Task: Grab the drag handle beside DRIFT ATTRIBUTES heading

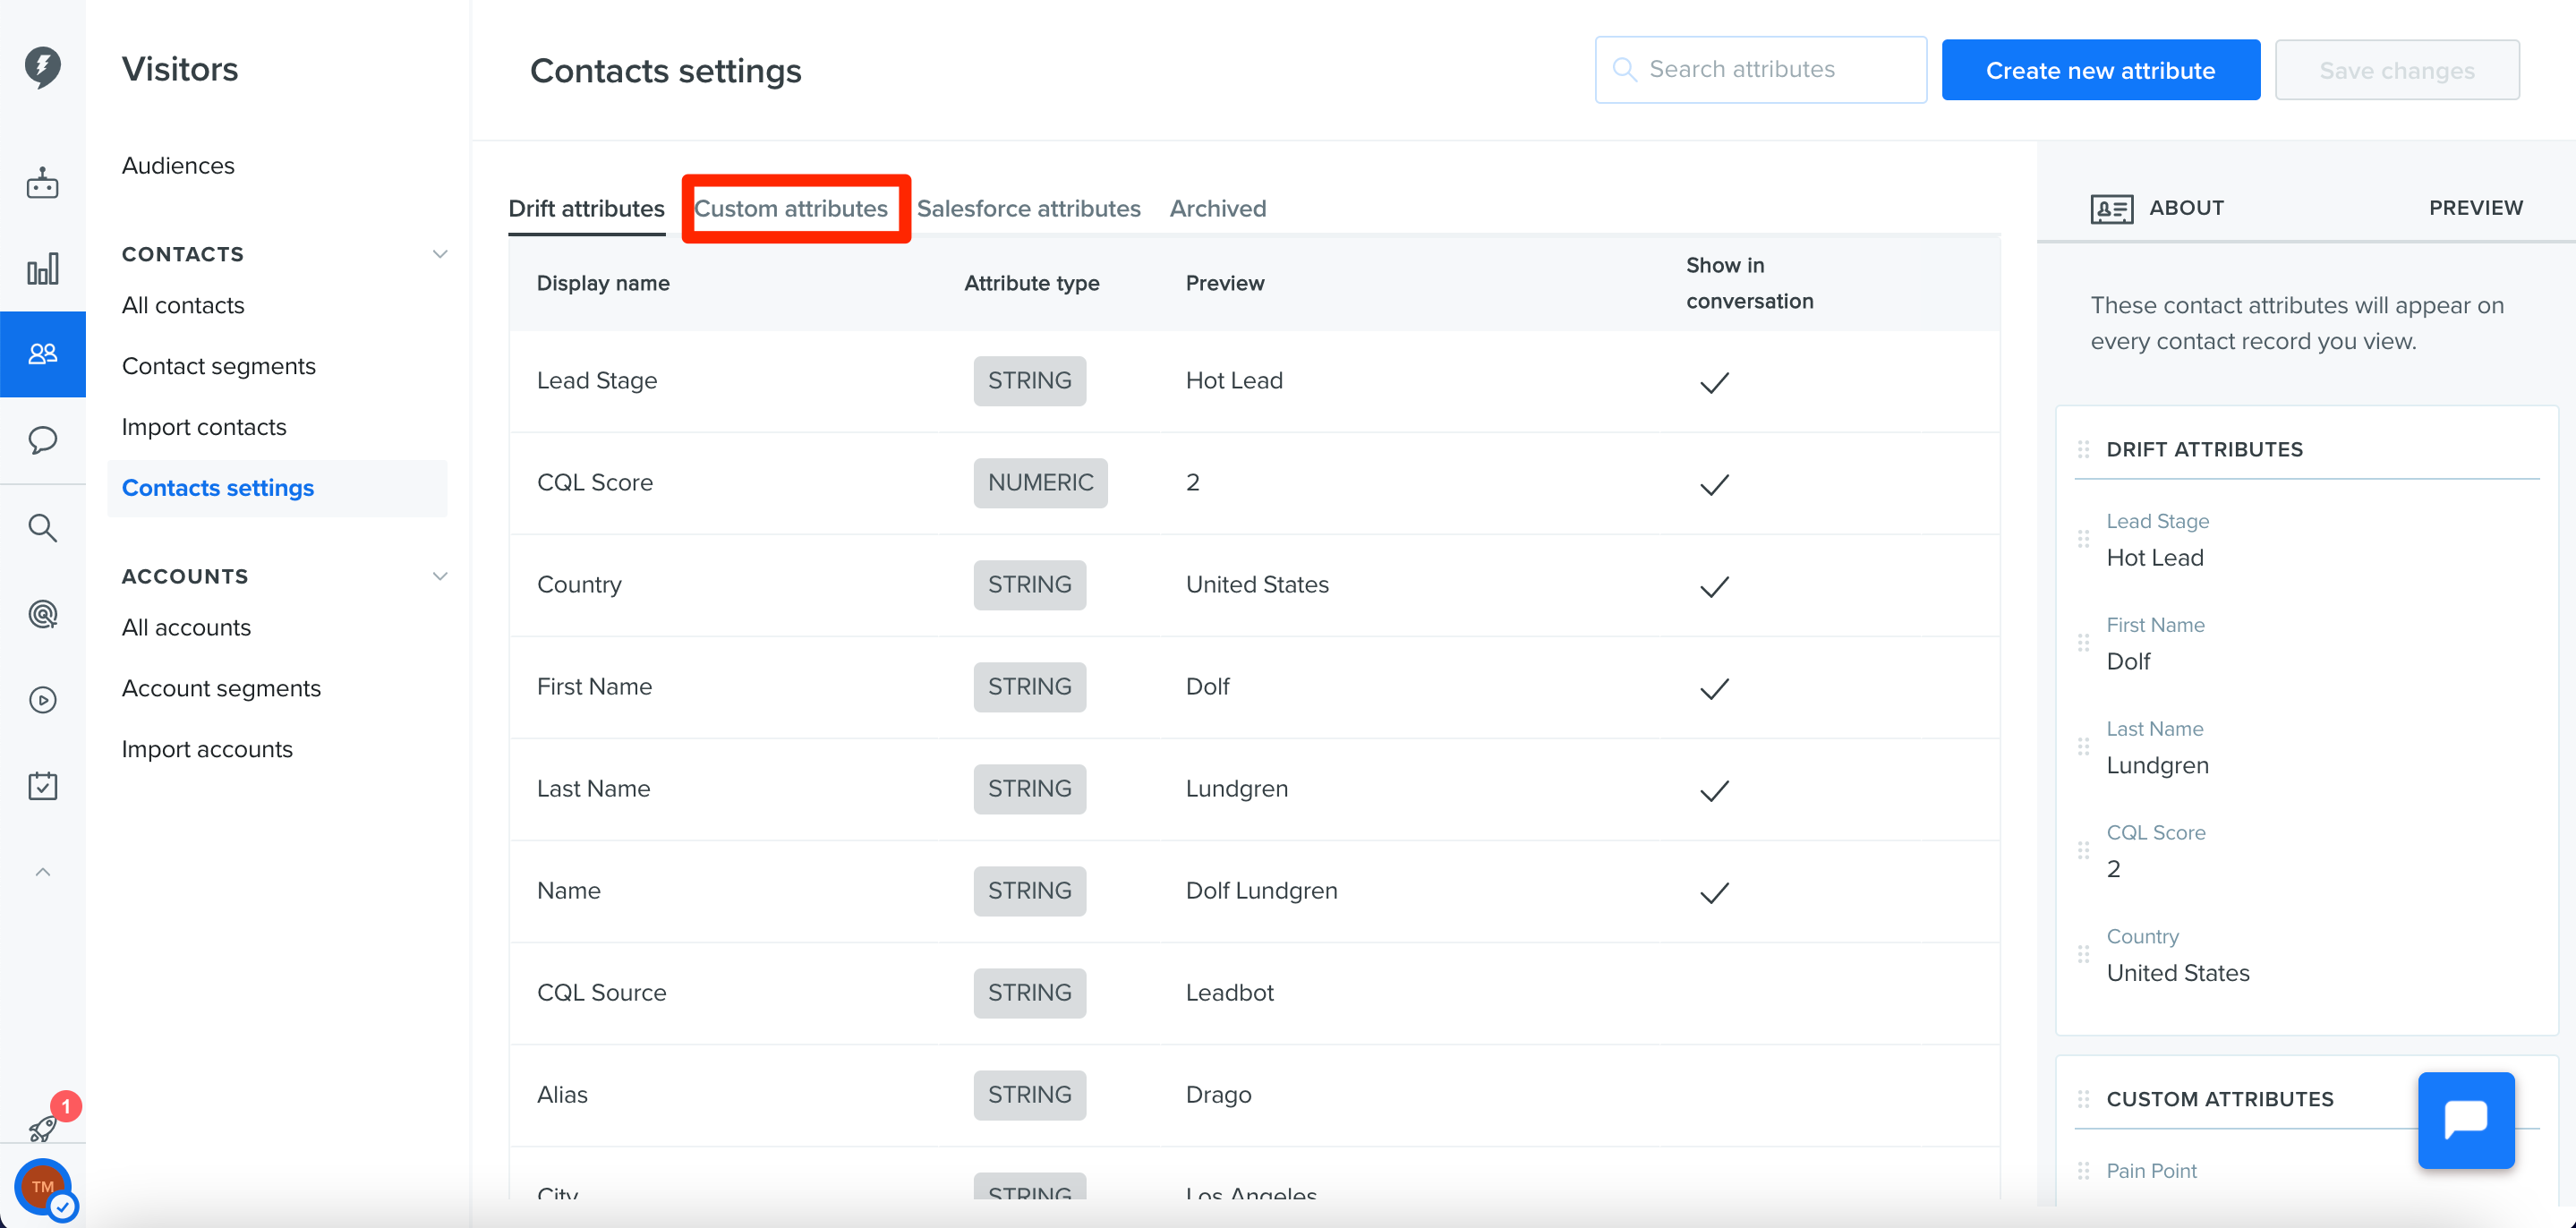Action: pyautogui.click(x=2083, y=449)
